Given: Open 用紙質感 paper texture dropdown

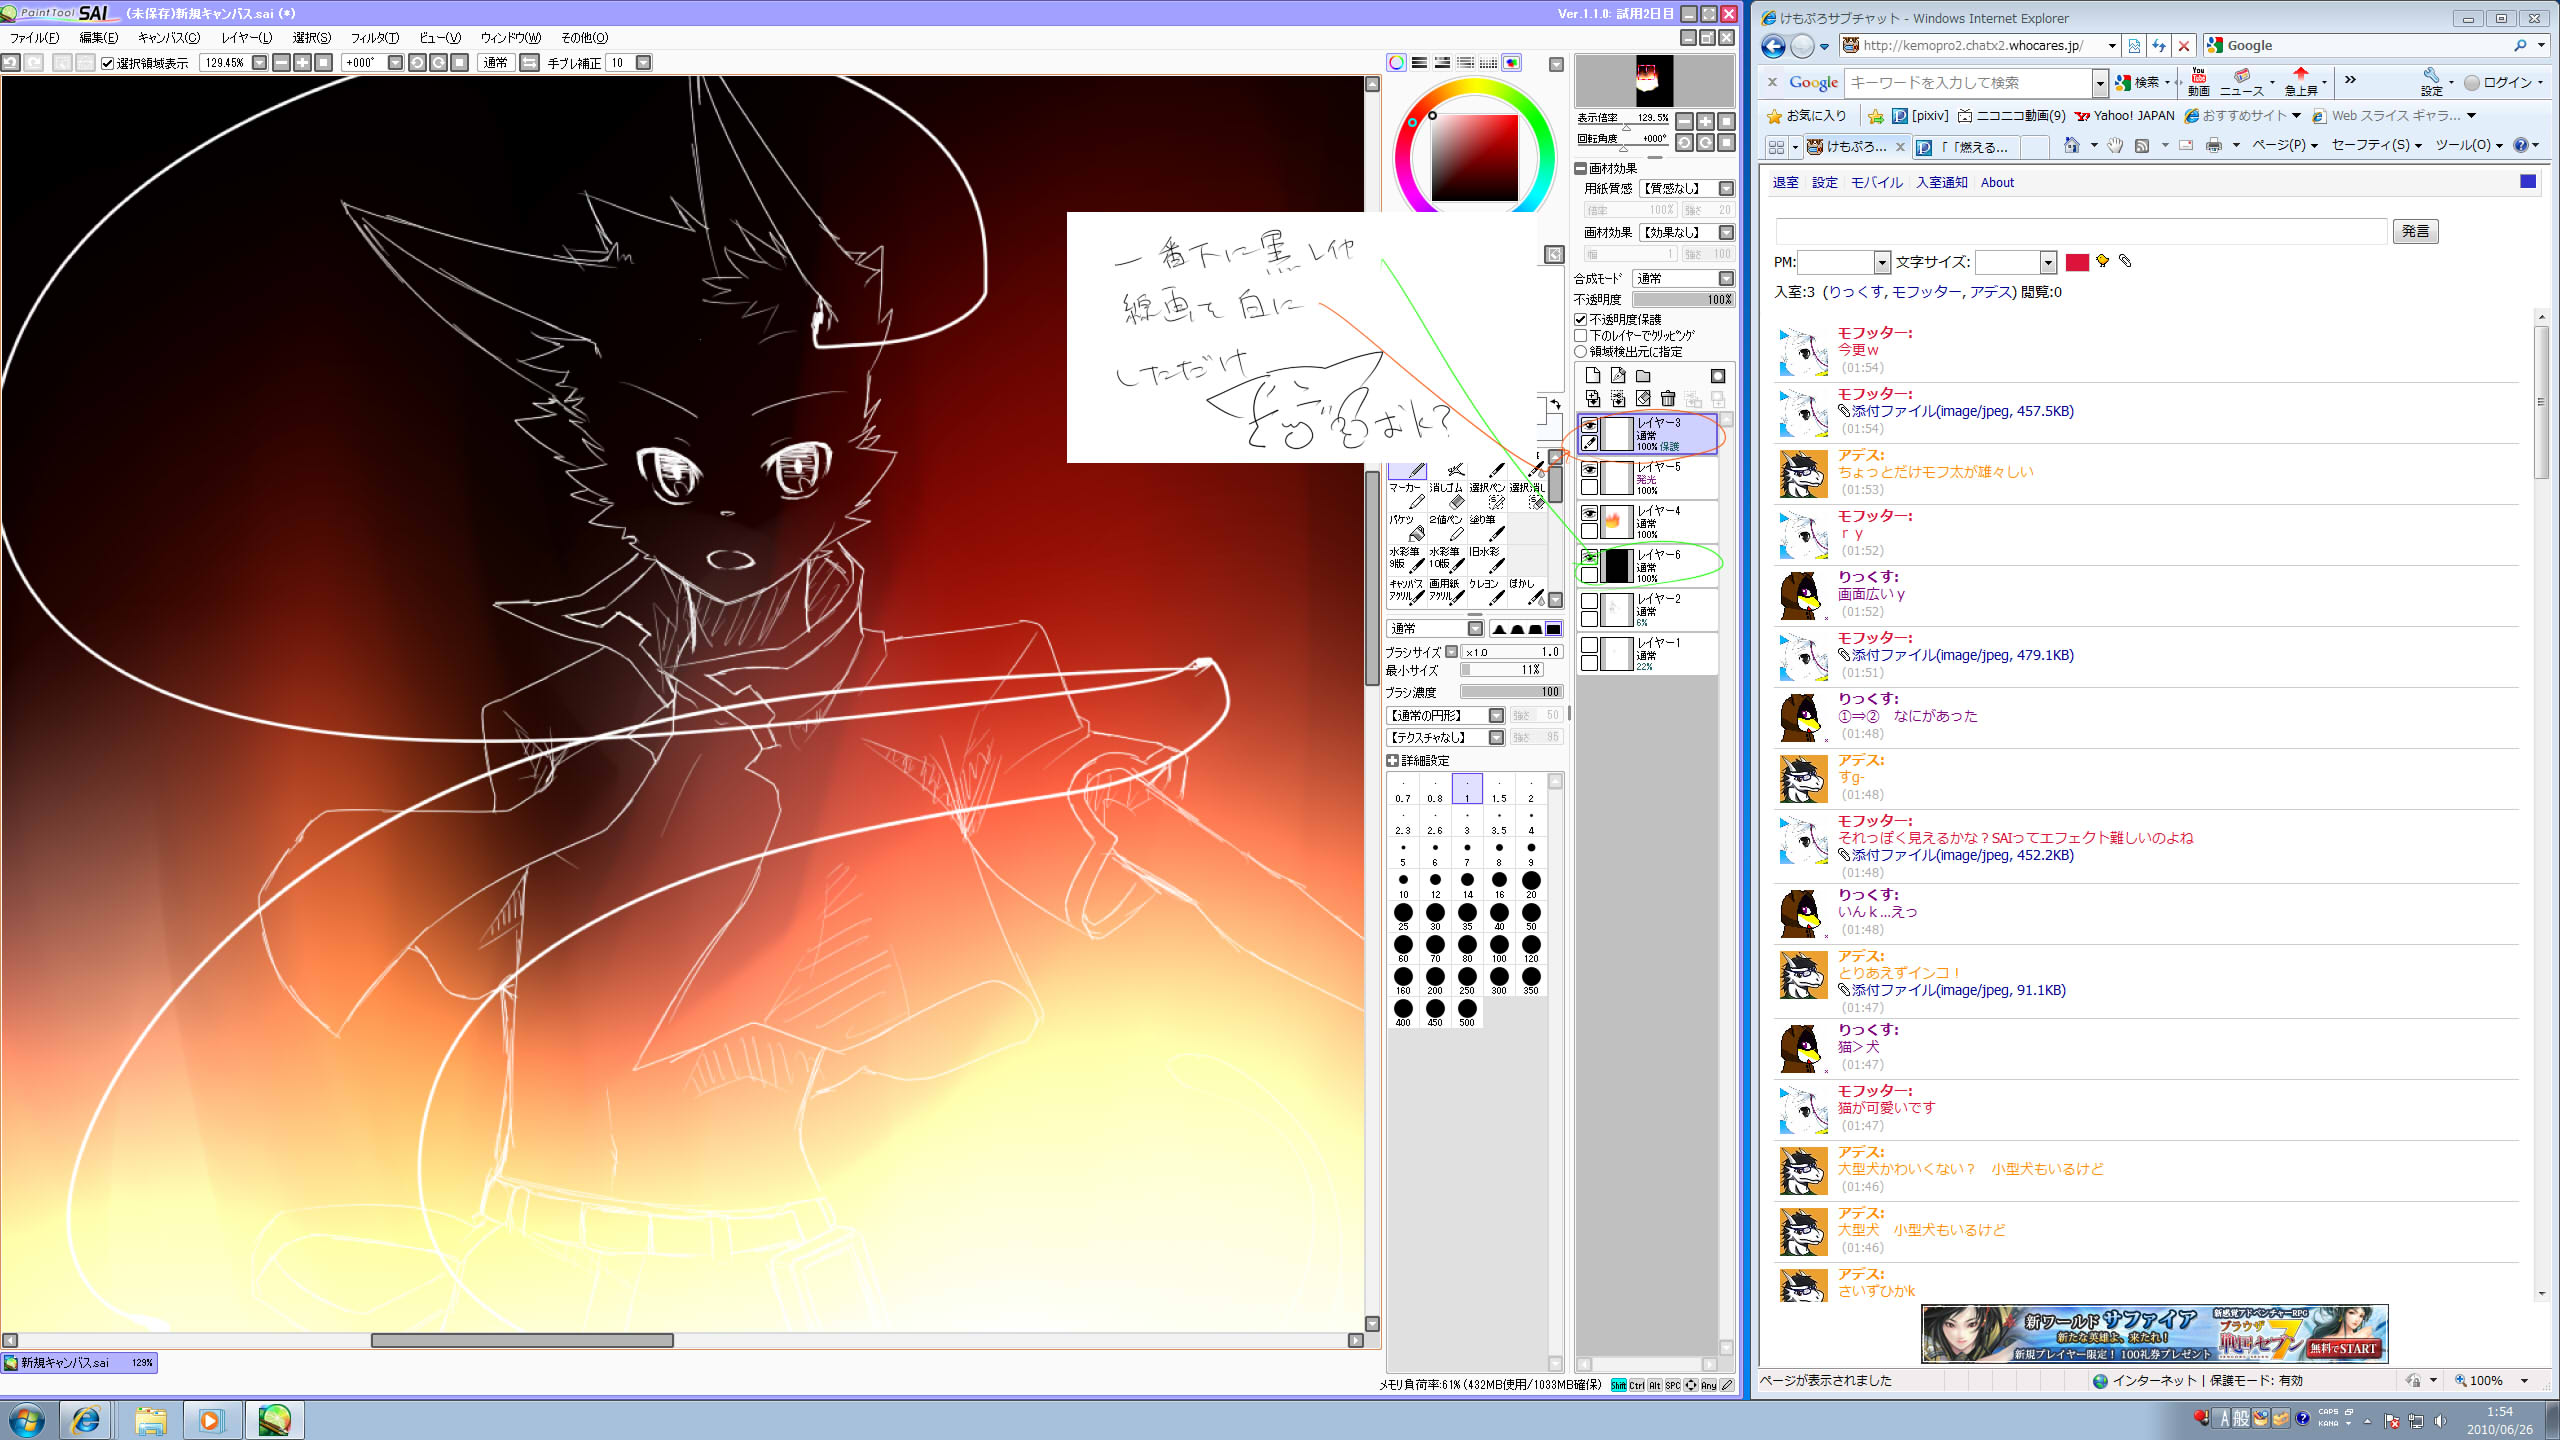Looking at the screenshot, I should tap(1726, 189).
